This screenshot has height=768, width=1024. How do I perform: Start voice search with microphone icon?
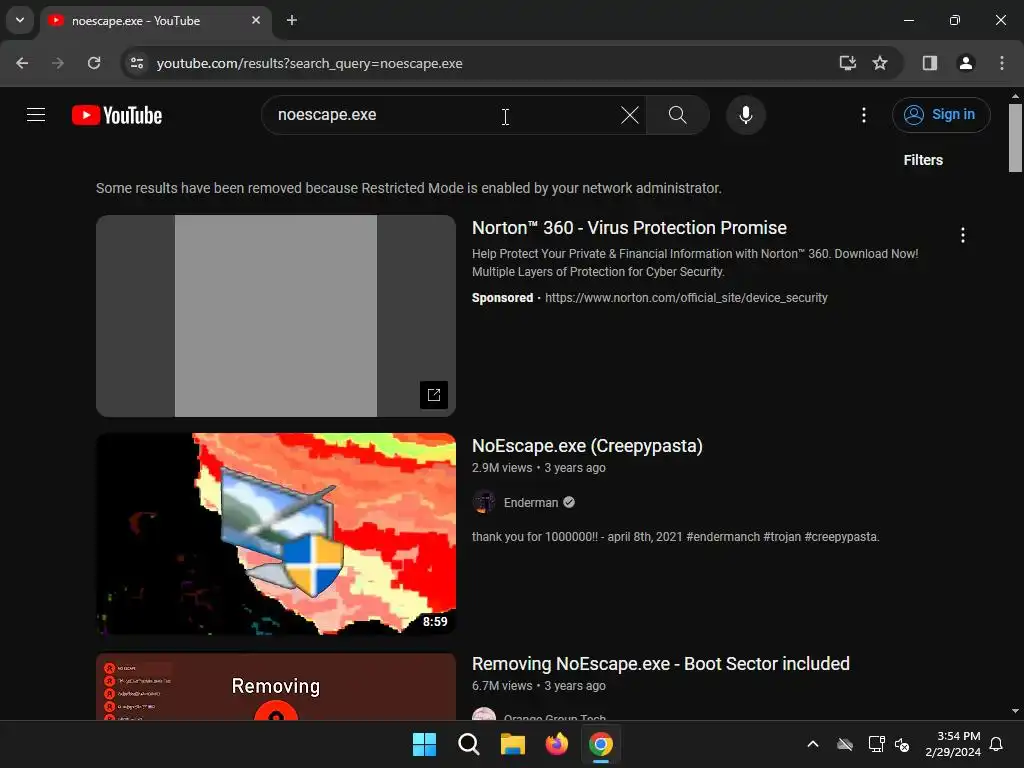[x=745, y=115]
